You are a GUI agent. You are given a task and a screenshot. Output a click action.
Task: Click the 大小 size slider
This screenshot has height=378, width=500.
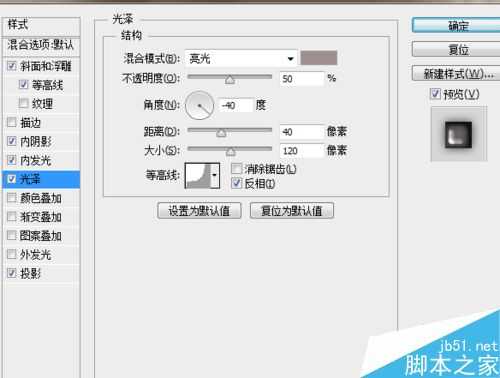(x=230, y=150)
